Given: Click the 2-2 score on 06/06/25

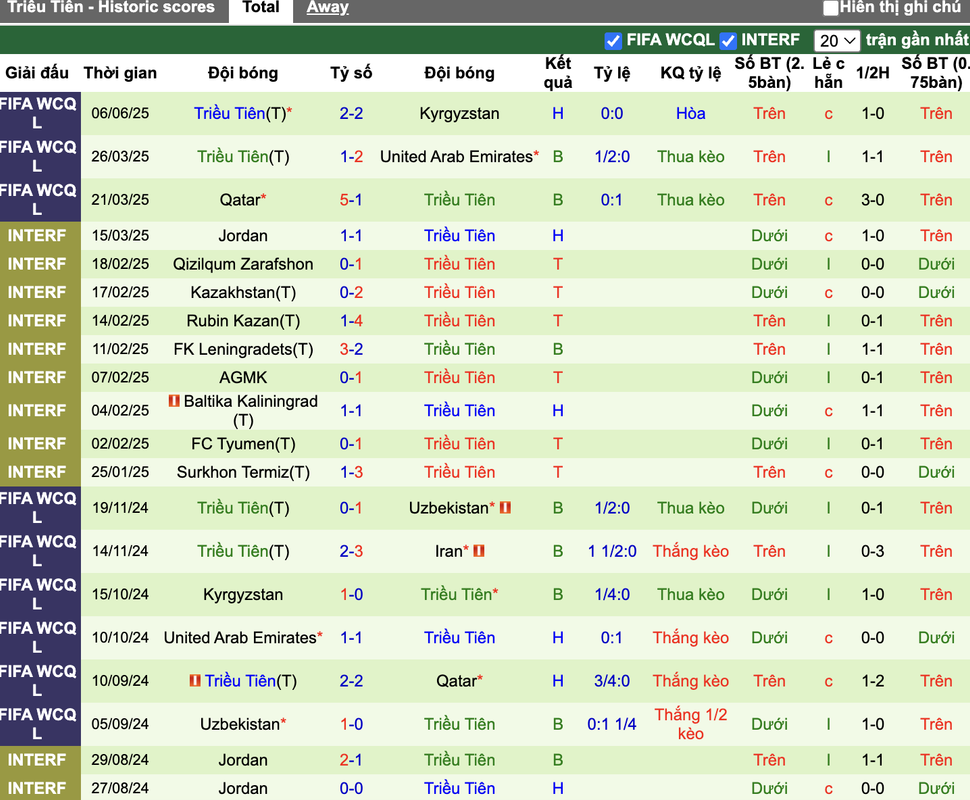Looking at the screenshot, I should pyautogui.click(x=351, y=113).
